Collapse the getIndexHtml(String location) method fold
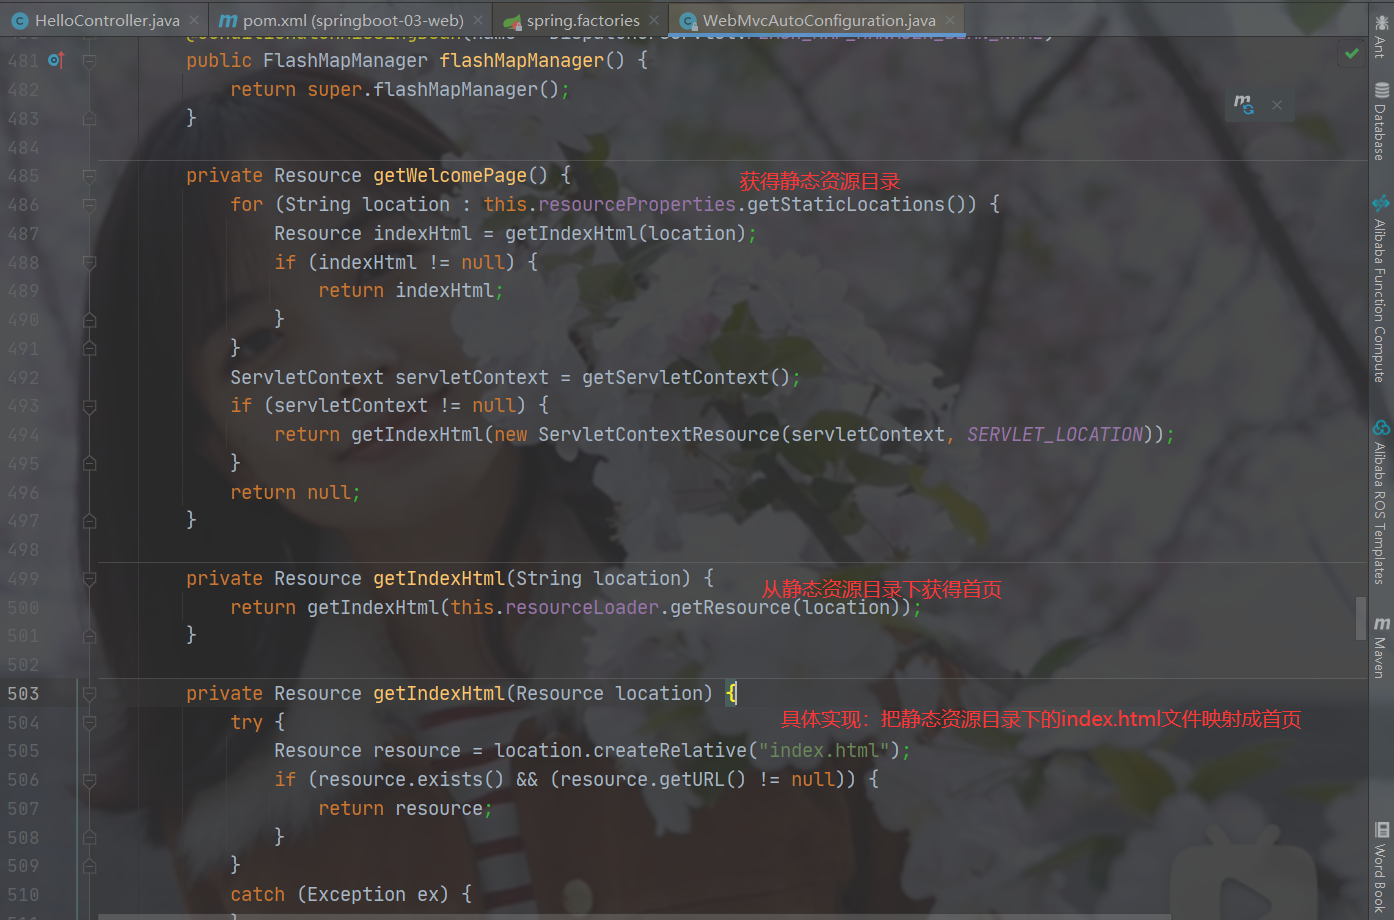The height and width of the screenshot is (920, 1394). (x=88, y=578)
